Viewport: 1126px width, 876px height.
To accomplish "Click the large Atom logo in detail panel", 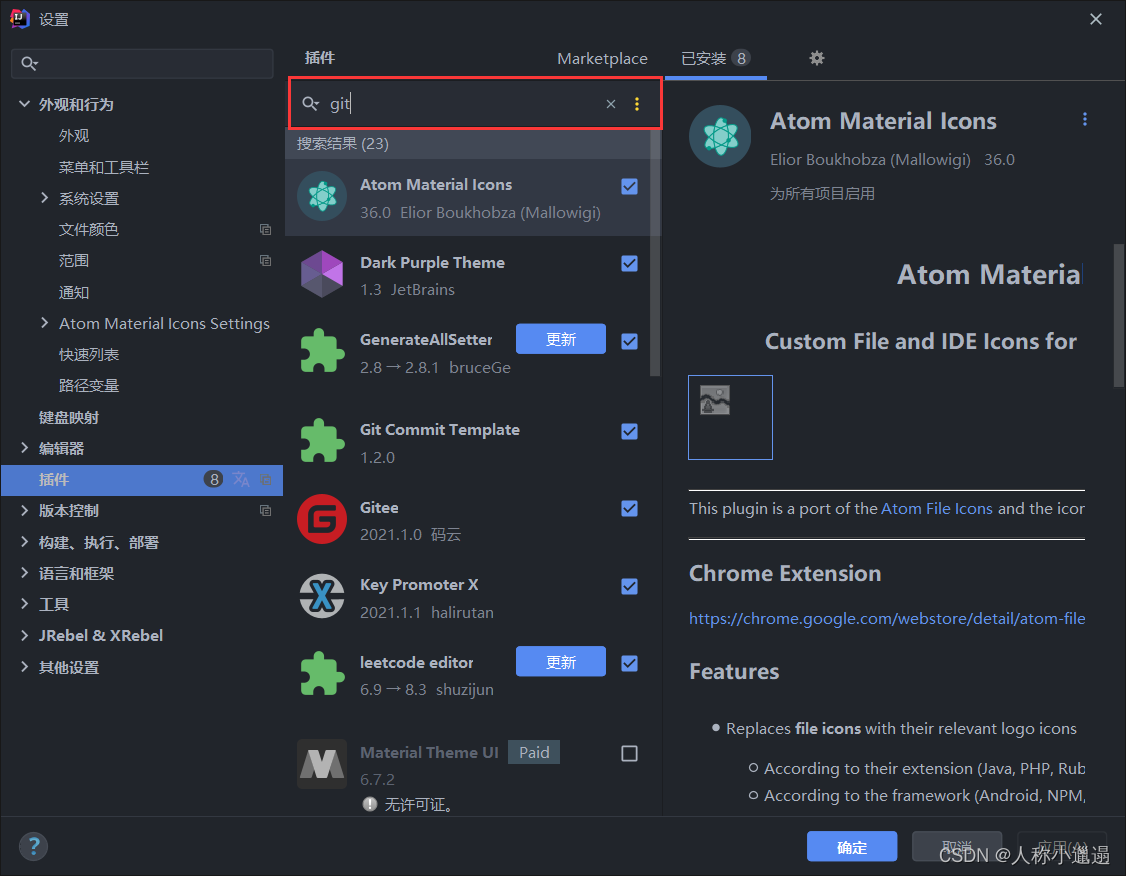I will pyautogui.click(x=720, y=136).
